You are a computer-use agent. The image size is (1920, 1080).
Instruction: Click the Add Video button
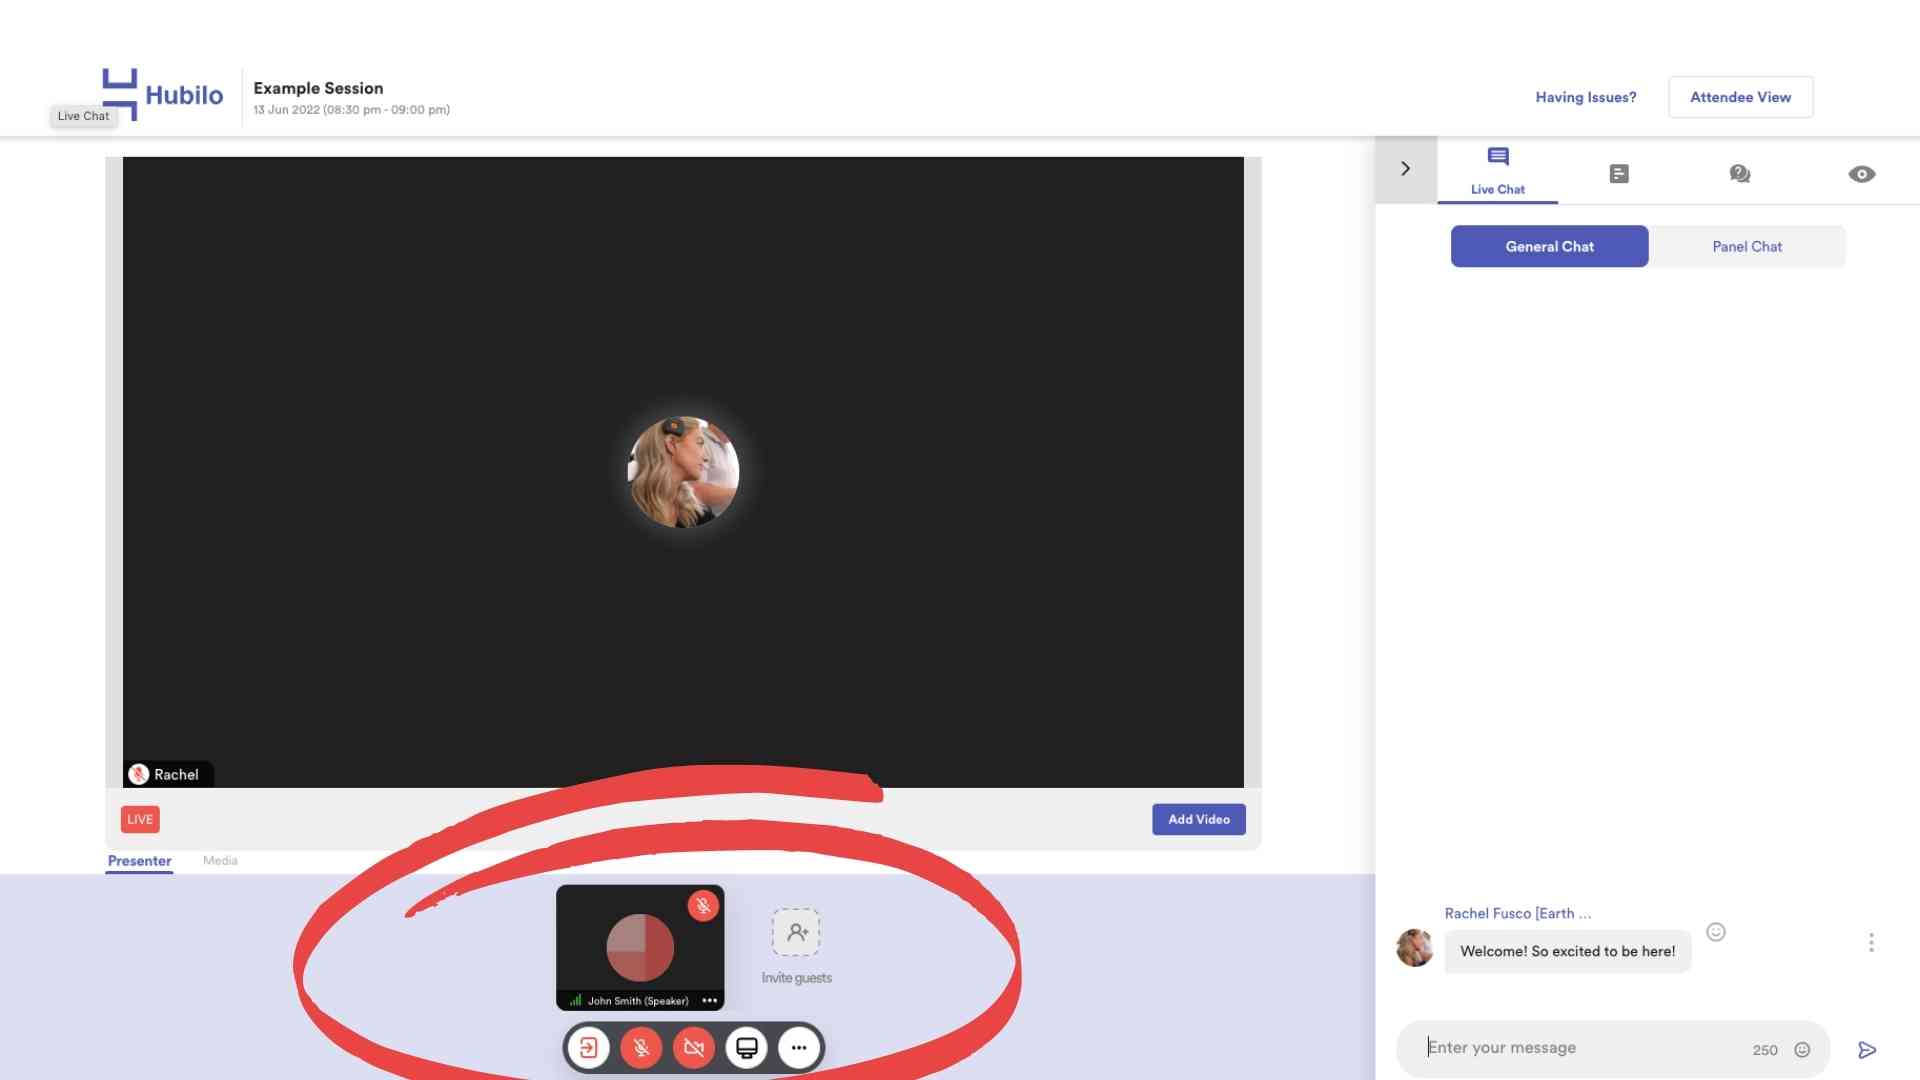[1198, 820]
